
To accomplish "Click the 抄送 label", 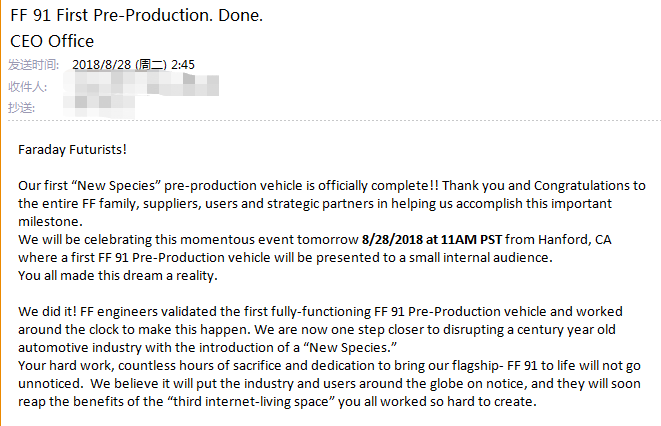I will click(x=21, y=108).
